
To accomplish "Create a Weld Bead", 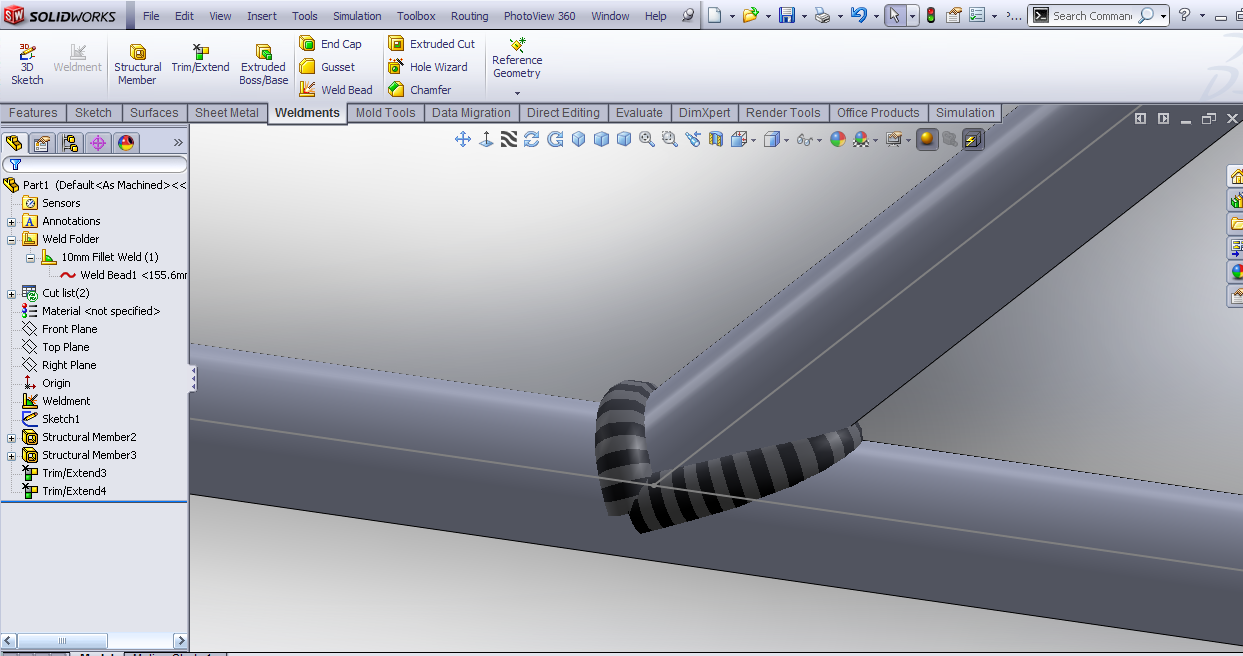I will click(x=336, y=90).
